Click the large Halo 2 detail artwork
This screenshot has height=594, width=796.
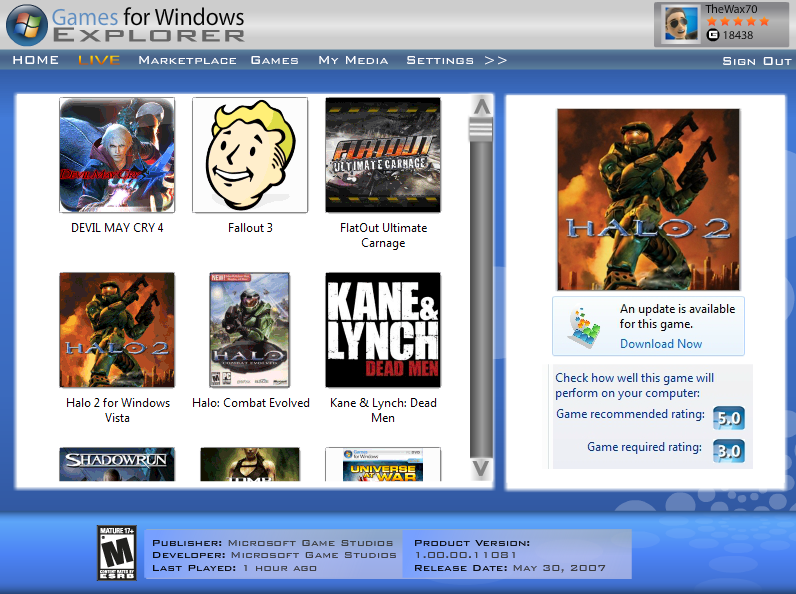click(648, 200)
